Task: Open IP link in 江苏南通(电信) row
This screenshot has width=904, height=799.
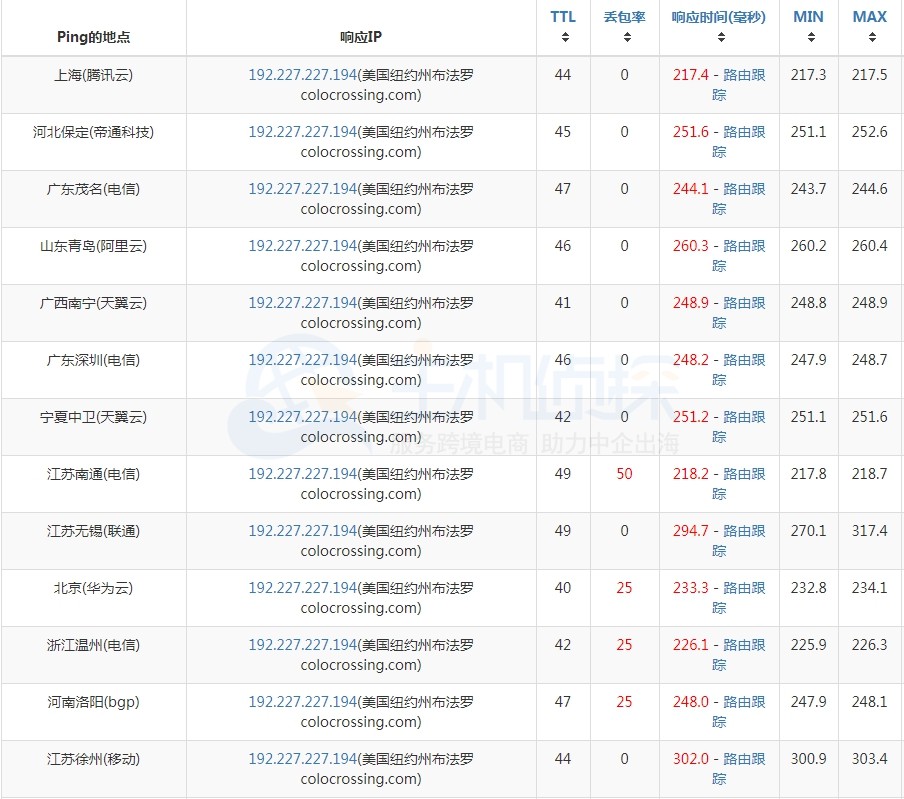Action: coord(303,474)
